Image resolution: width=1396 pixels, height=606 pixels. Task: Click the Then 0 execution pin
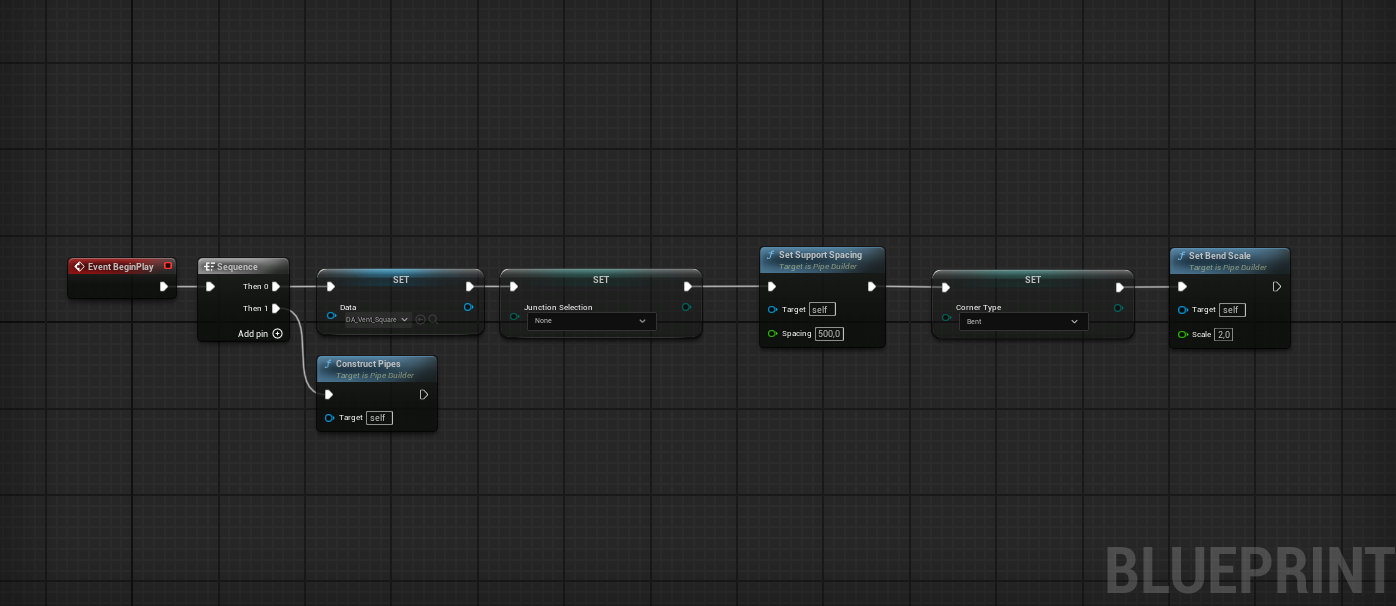click(276, 287)
